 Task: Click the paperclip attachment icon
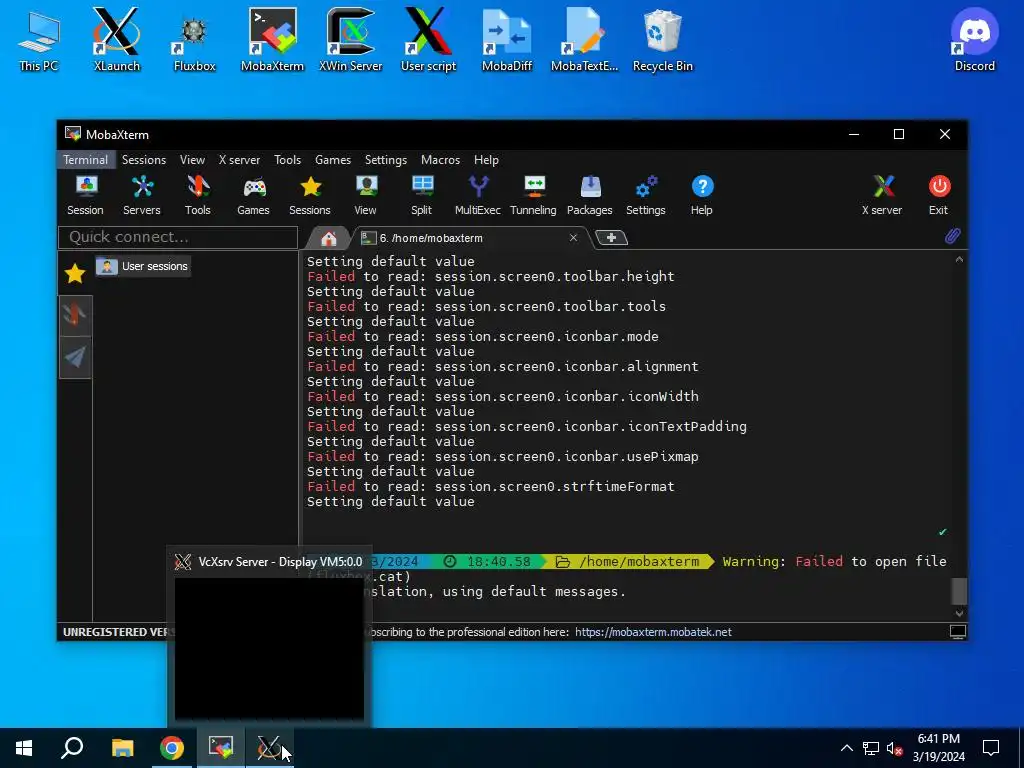[952, 236]
